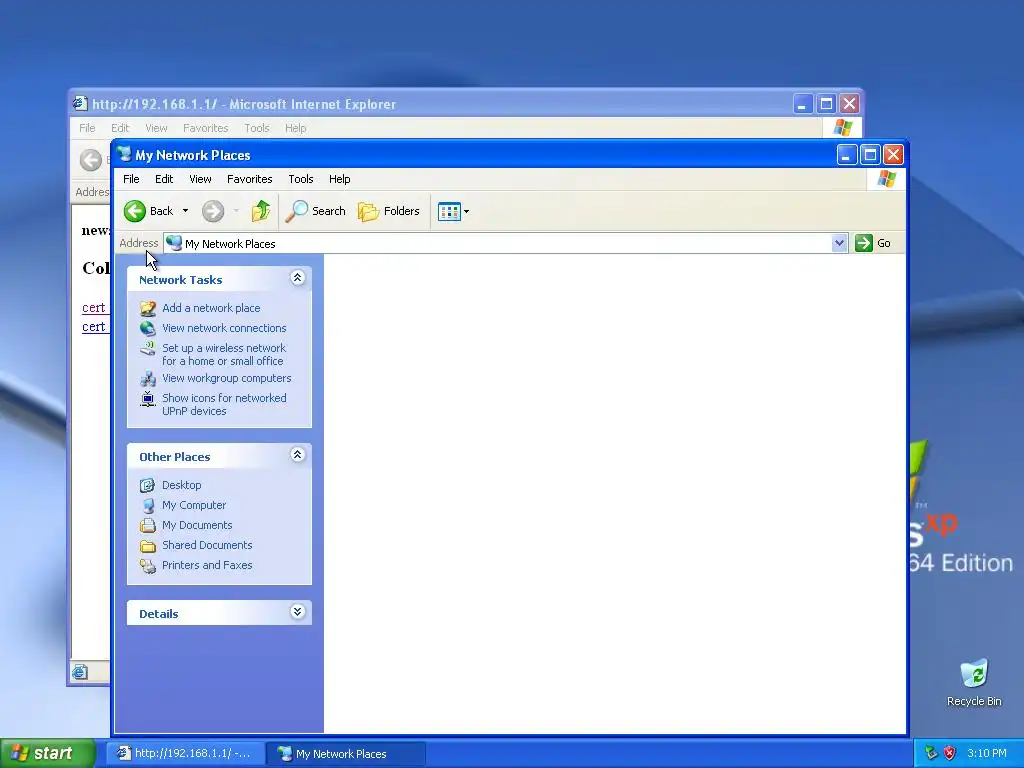Click Add a network place link
The image size is (1024, 768).
pyautogui.click(x=211, y=308)
